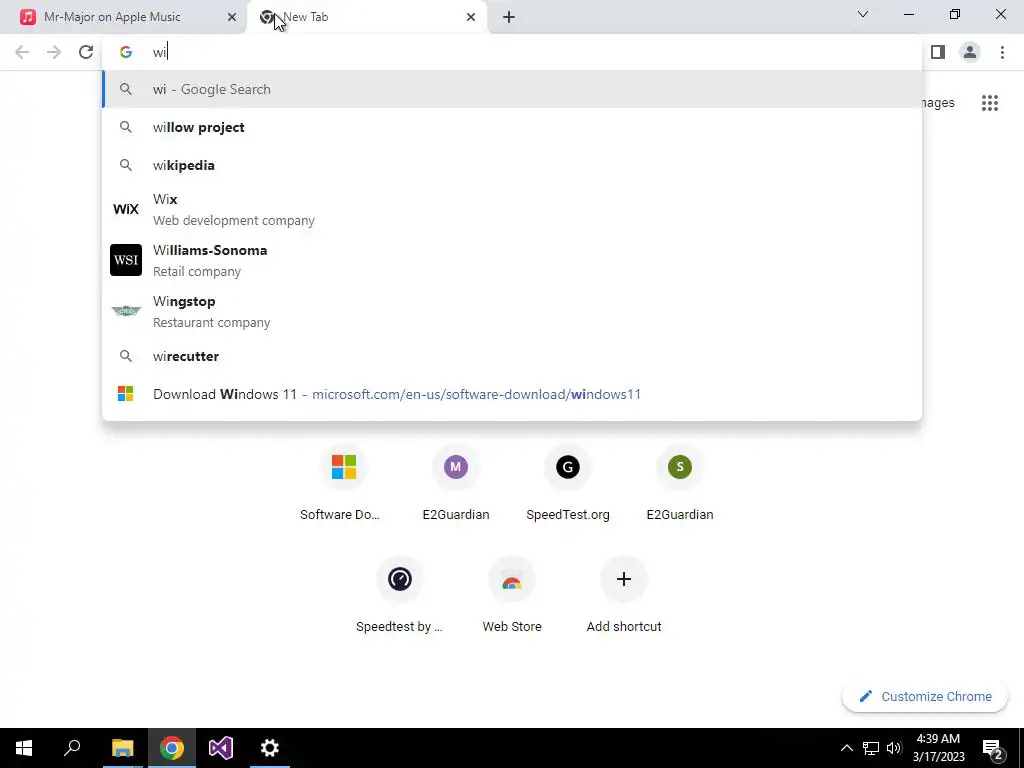Viewport: 1024px width, 768px height.
Task: Click the Wix logo icon
Action: click(126, 209)
